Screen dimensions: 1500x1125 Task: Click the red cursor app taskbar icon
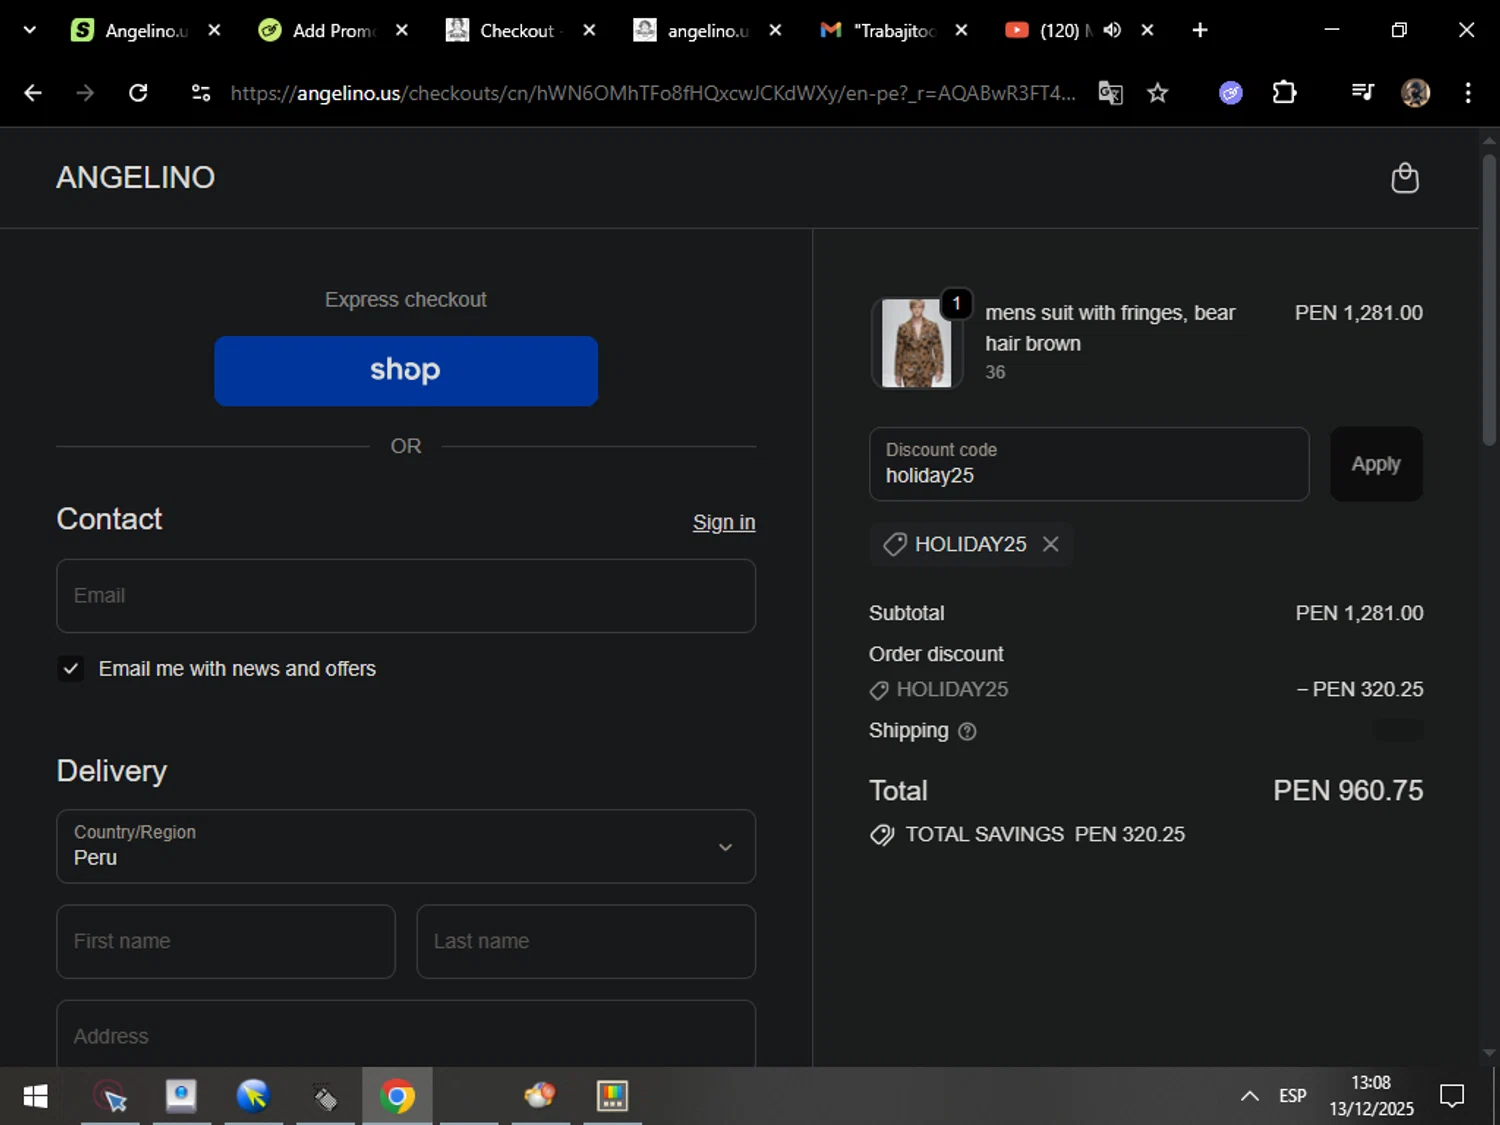pyautogui.click(x=110, y=1097)
